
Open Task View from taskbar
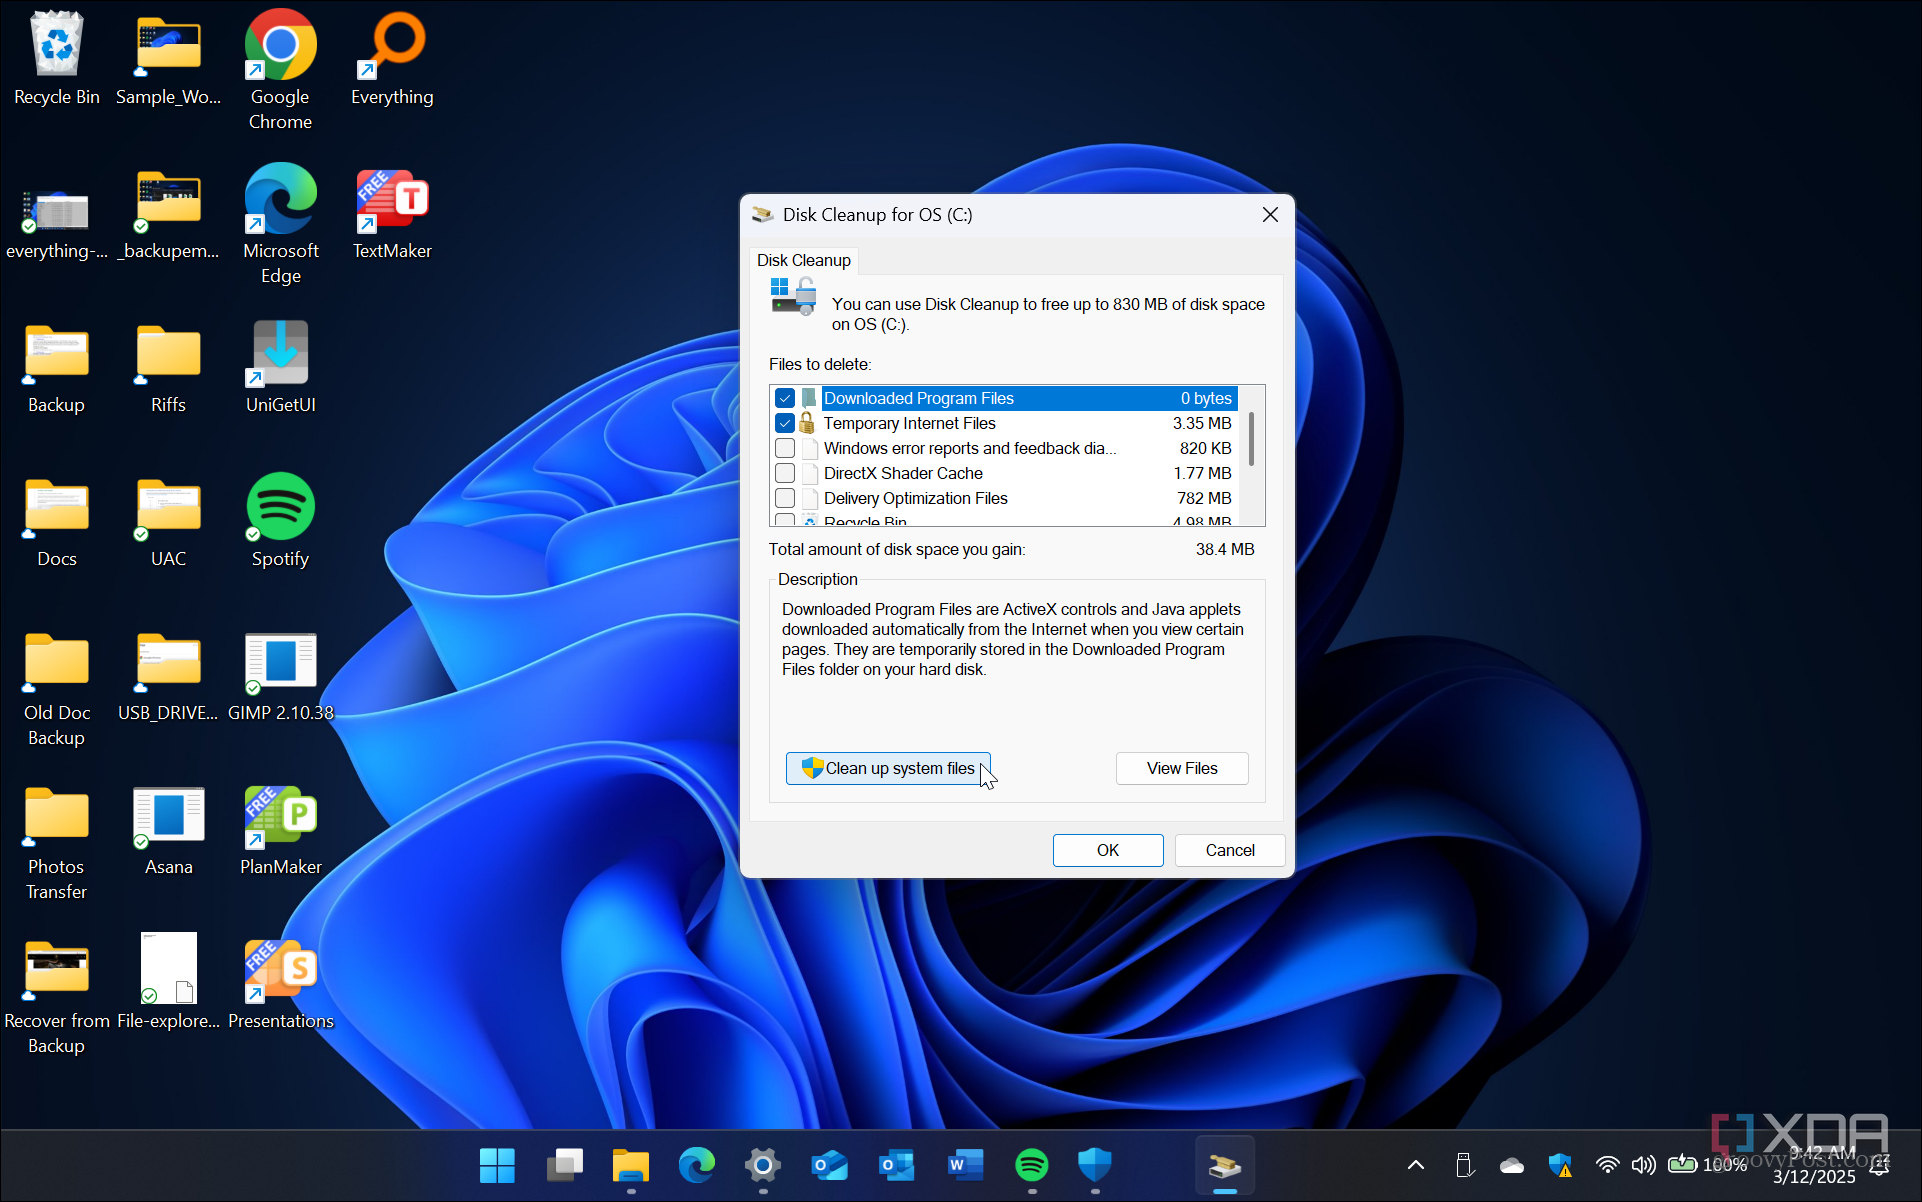coord(565,1165)
